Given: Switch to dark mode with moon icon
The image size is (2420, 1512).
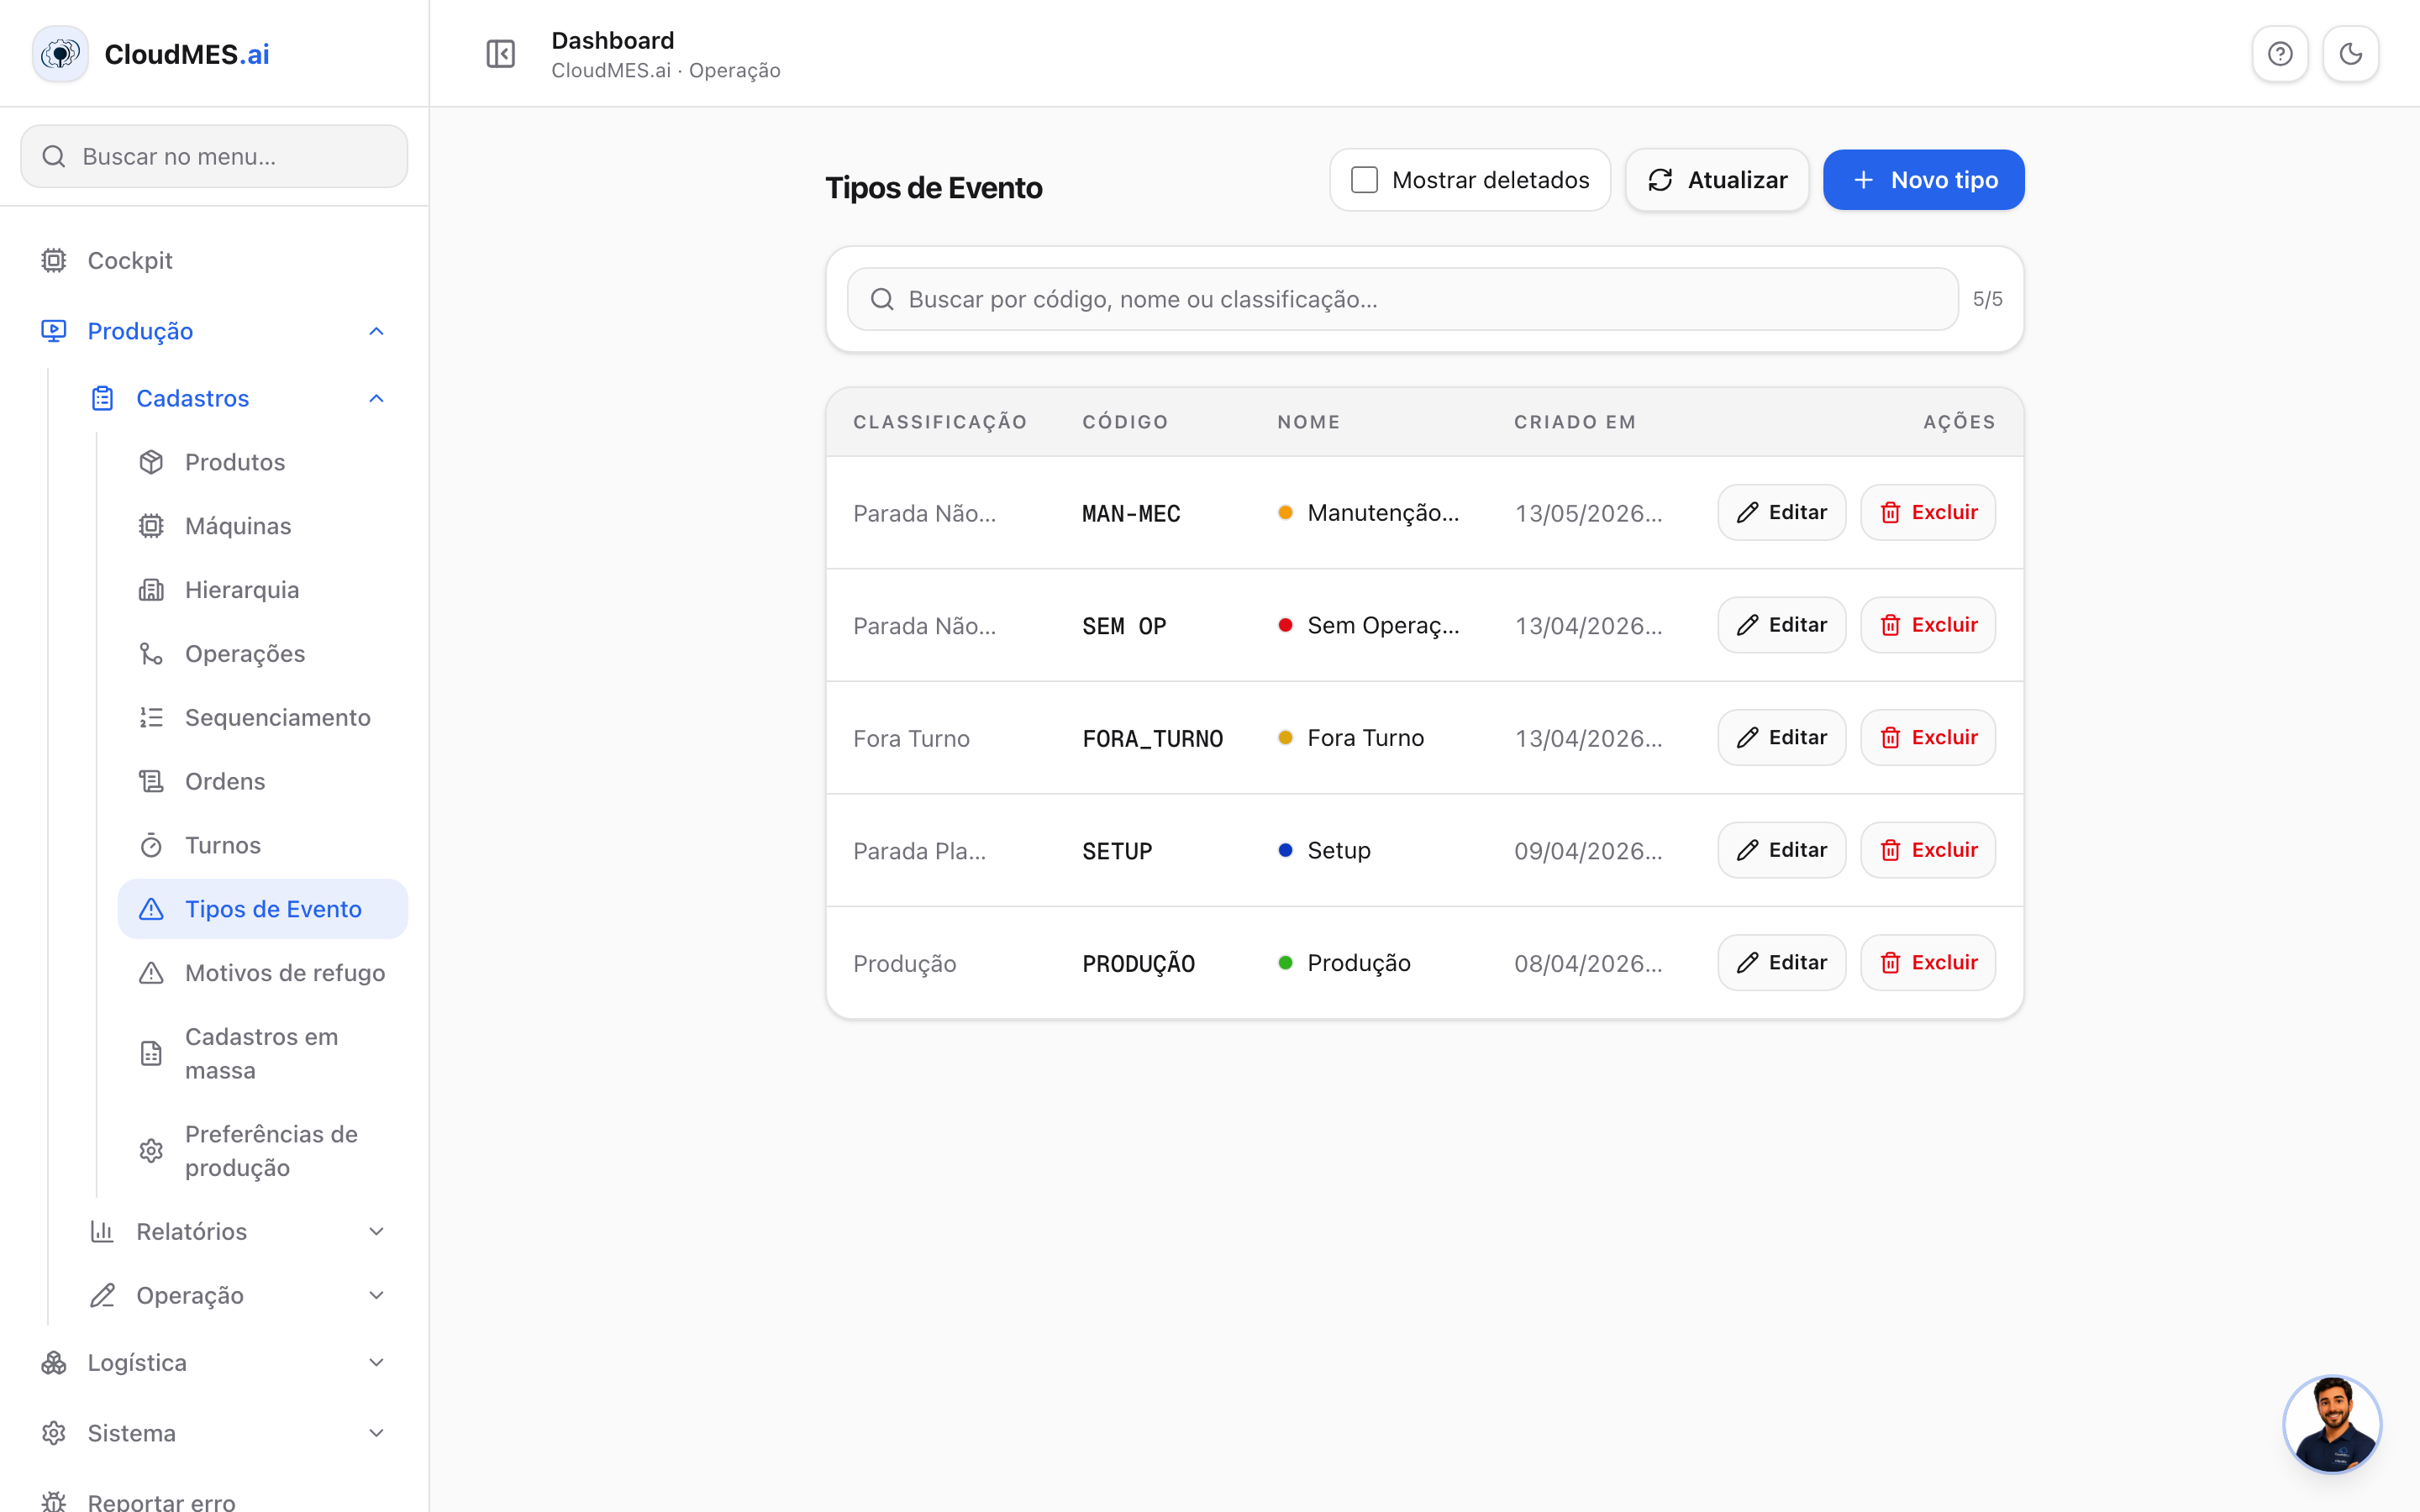Looking at the screenshot, I should click(2351, 54).
